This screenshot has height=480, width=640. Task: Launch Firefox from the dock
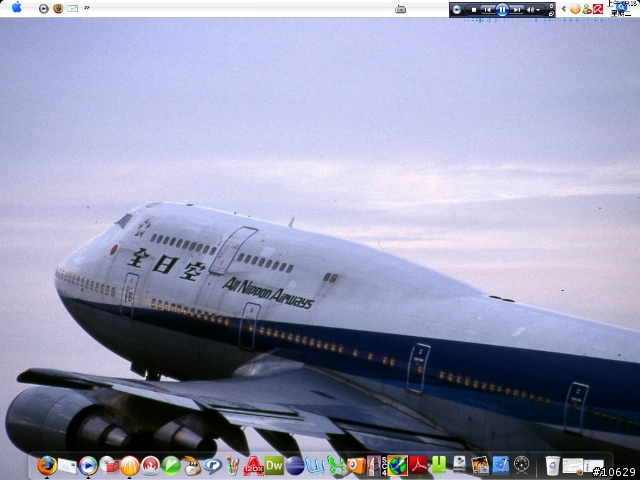coord(47,465)
